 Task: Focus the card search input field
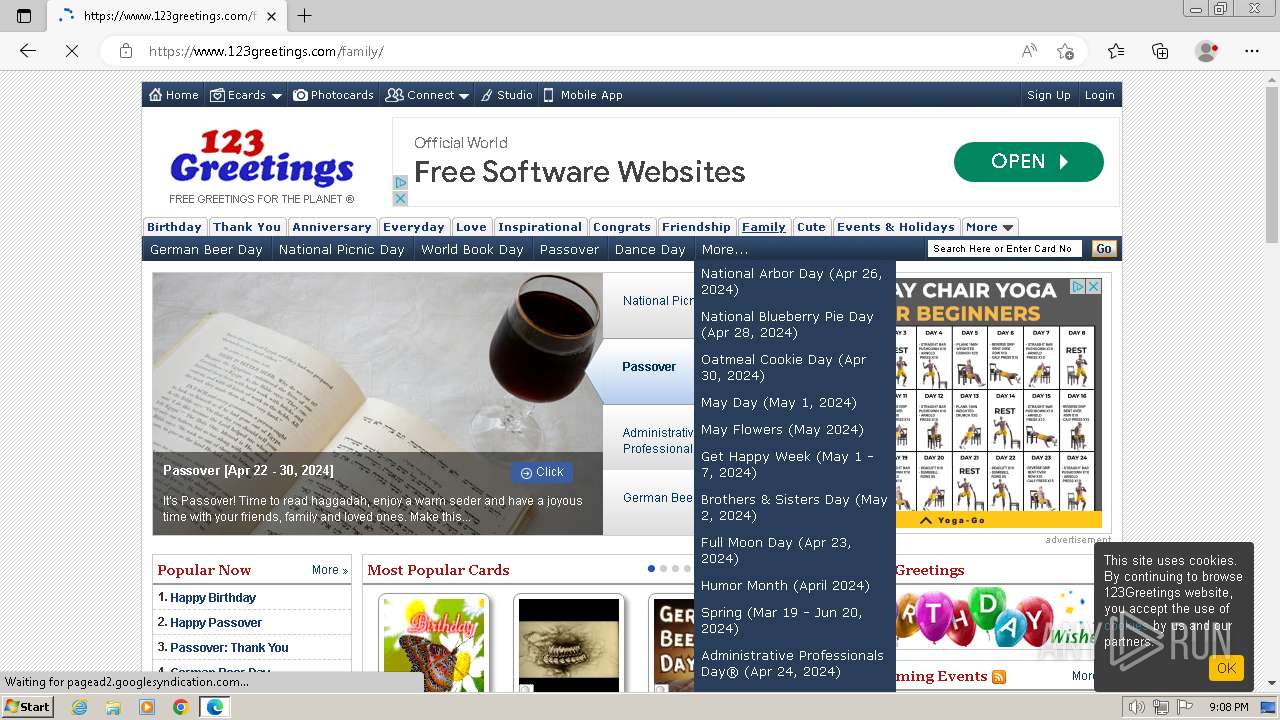click(x=1005, y=249)
